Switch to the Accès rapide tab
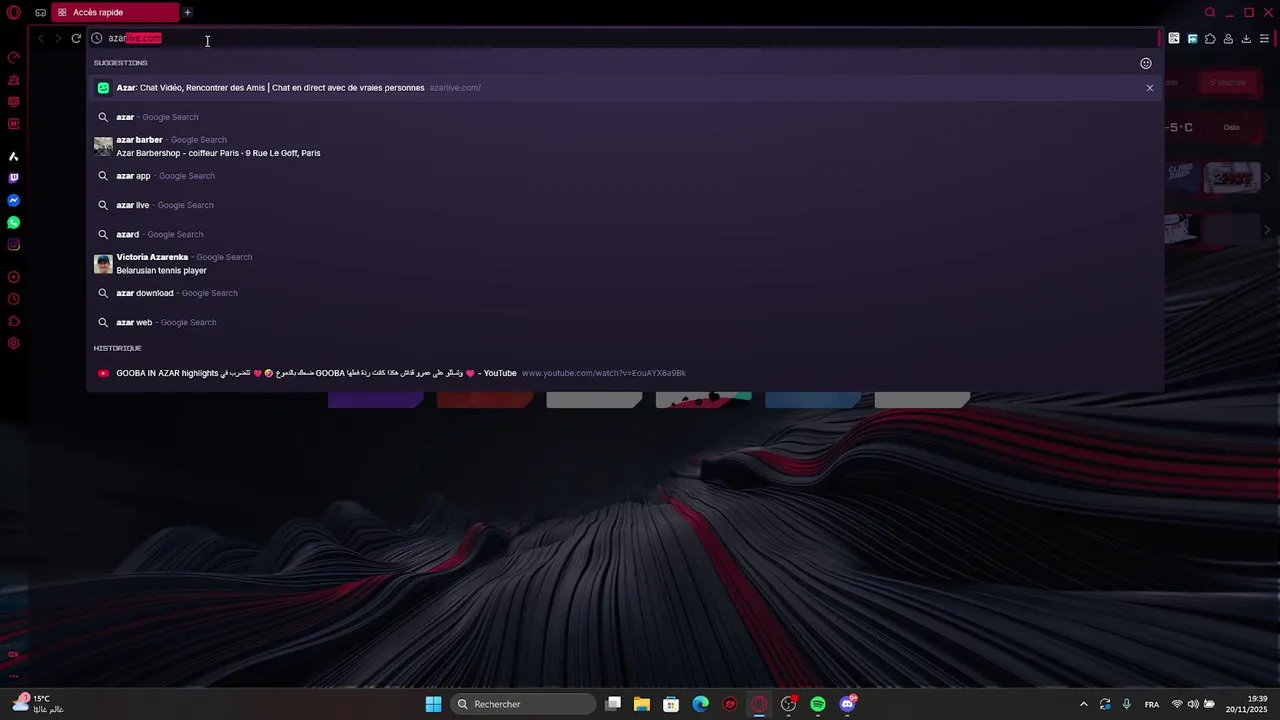The height and width of the screenshot is (720, 1280). pyautogui.click(x=114, y=13)
